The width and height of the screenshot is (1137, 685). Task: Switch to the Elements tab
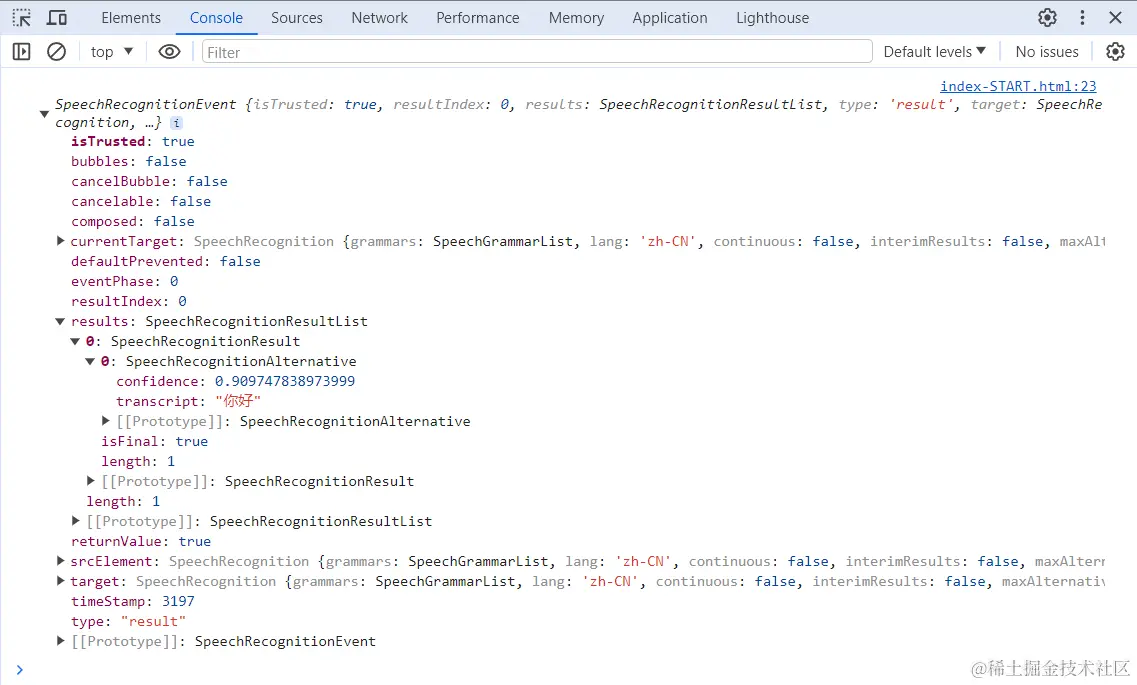[131, 17]
